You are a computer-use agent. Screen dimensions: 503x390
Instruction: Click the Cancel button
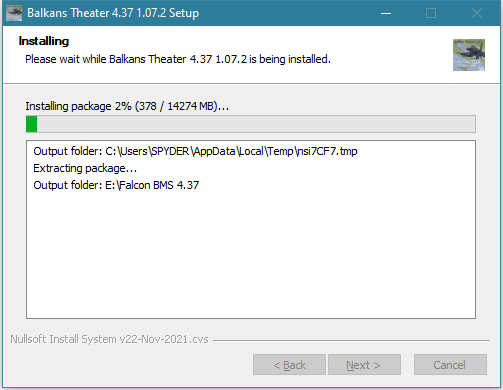pyautogui.click(x=450, y=365)
